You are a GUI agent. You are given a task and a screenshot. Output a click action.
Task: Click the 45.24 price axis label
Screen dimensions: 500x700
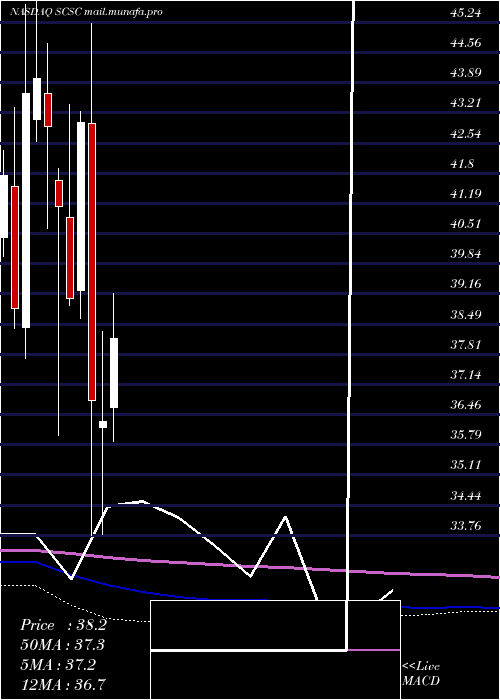pyautogui.click(x=466, y=13)
